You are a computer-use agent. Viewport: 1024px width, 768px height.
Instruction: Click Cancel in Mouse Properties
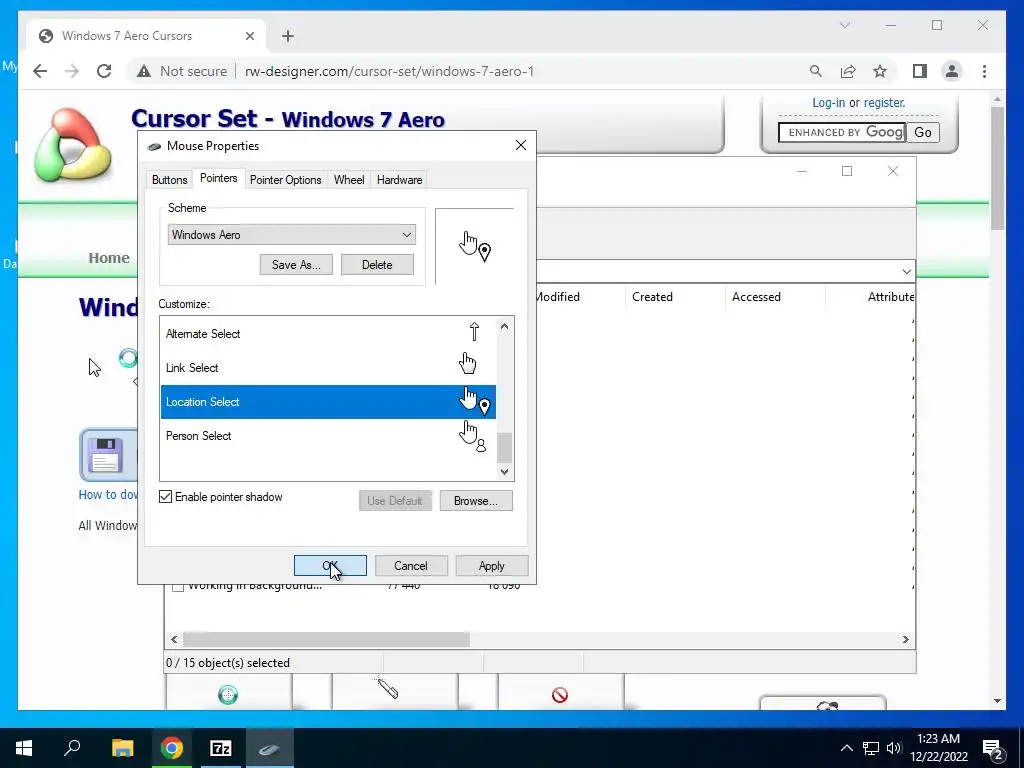[411, 566]
